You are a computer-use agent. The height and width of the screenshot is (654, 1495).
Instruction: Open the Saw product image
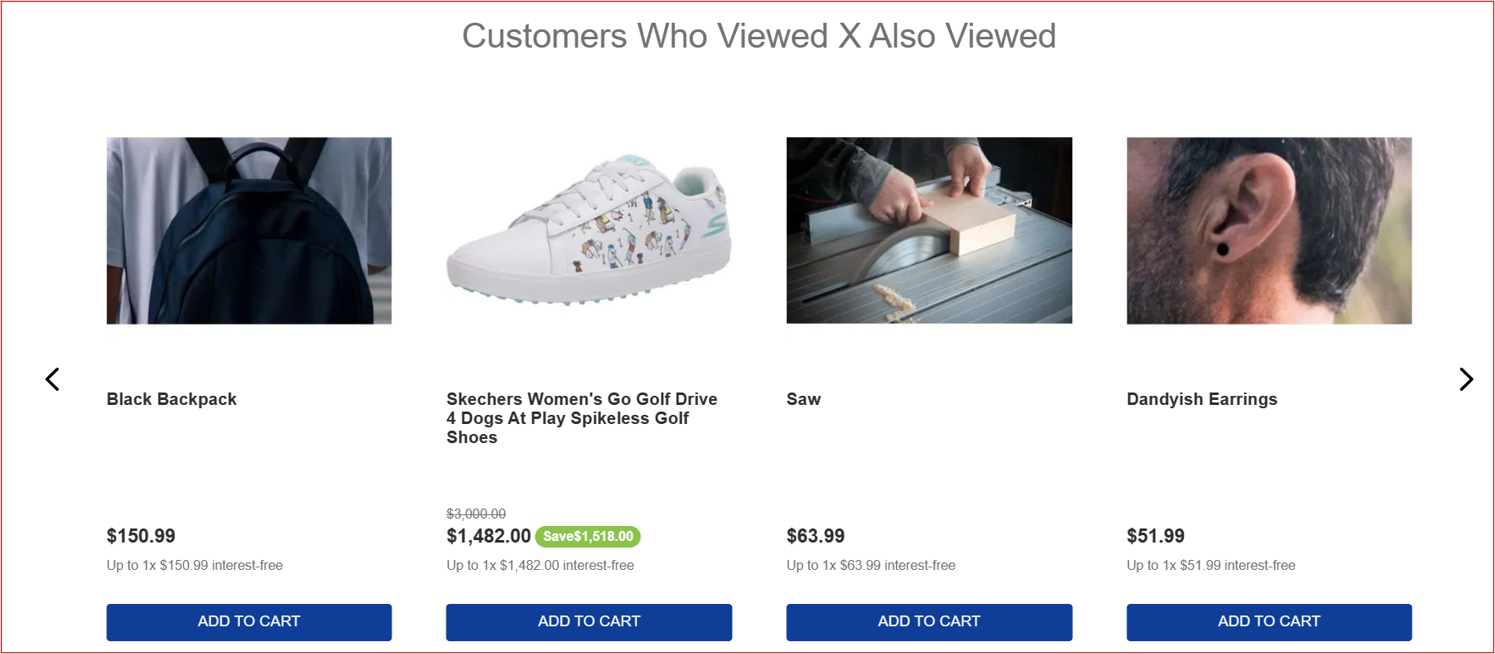coord(929,231)
